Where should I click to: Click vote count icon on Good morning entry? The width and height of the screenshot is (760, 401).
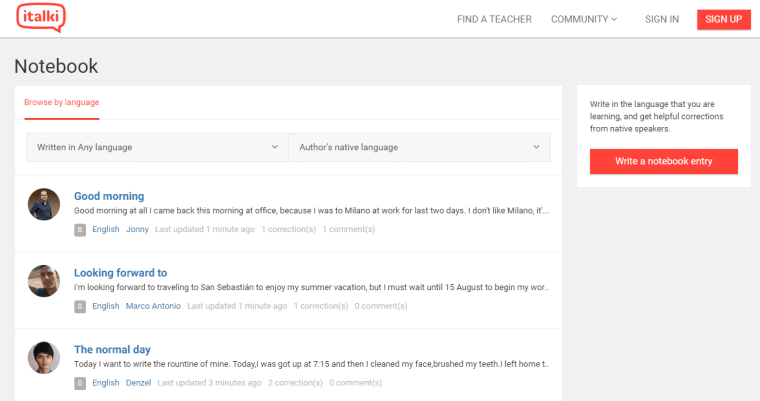coord(80,230)
